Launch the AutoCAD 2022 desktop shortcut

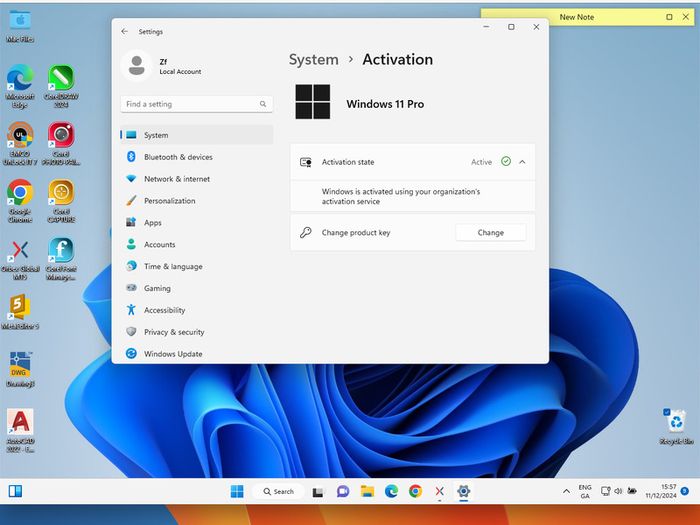(x=20, y=430)
